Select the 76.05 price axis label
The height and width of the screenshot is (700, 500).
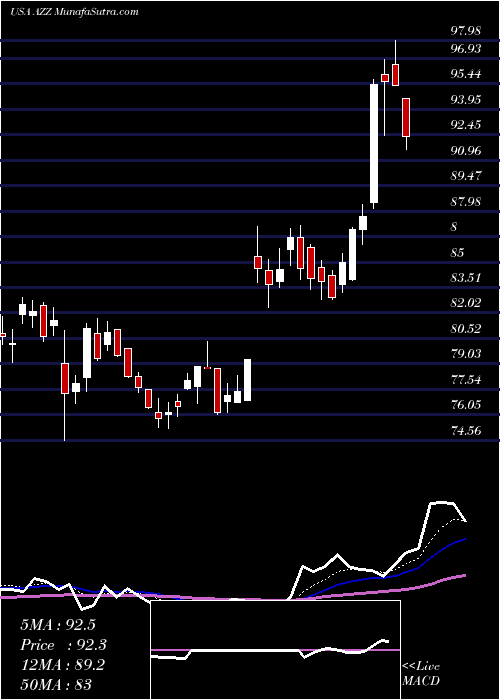(466, 405)
